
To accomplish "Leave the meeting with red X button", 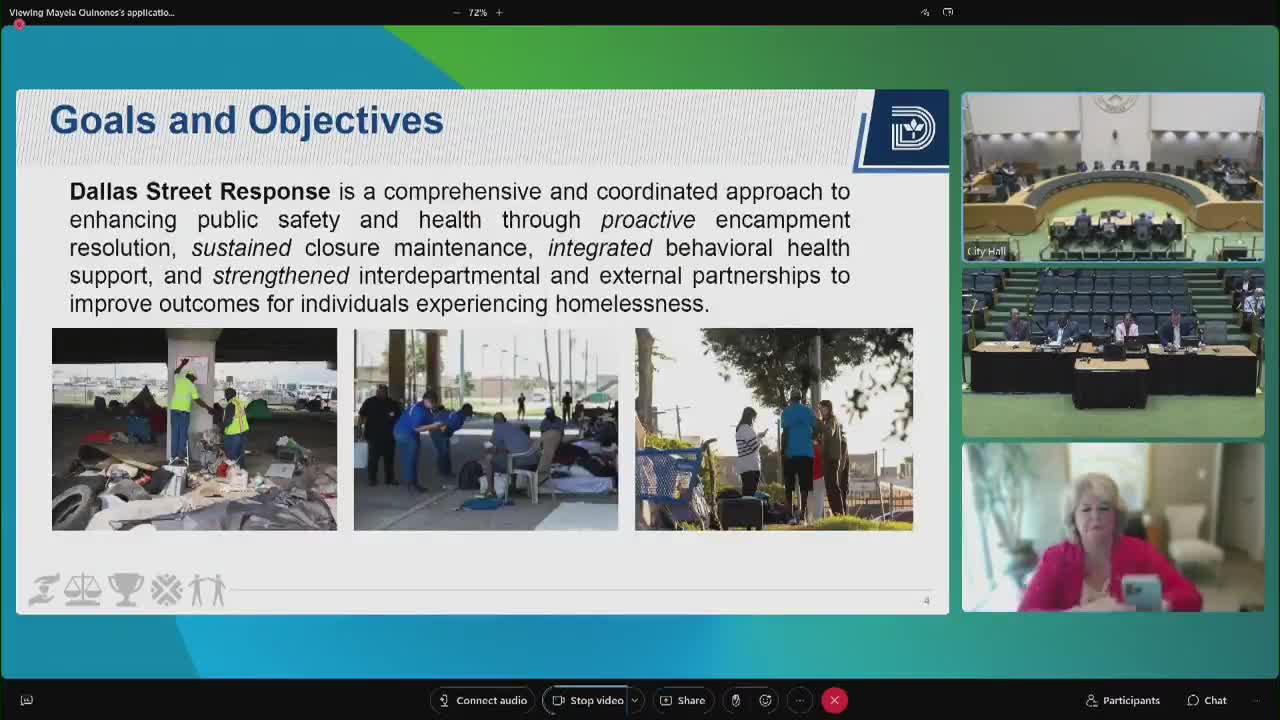I will point(834,700).
